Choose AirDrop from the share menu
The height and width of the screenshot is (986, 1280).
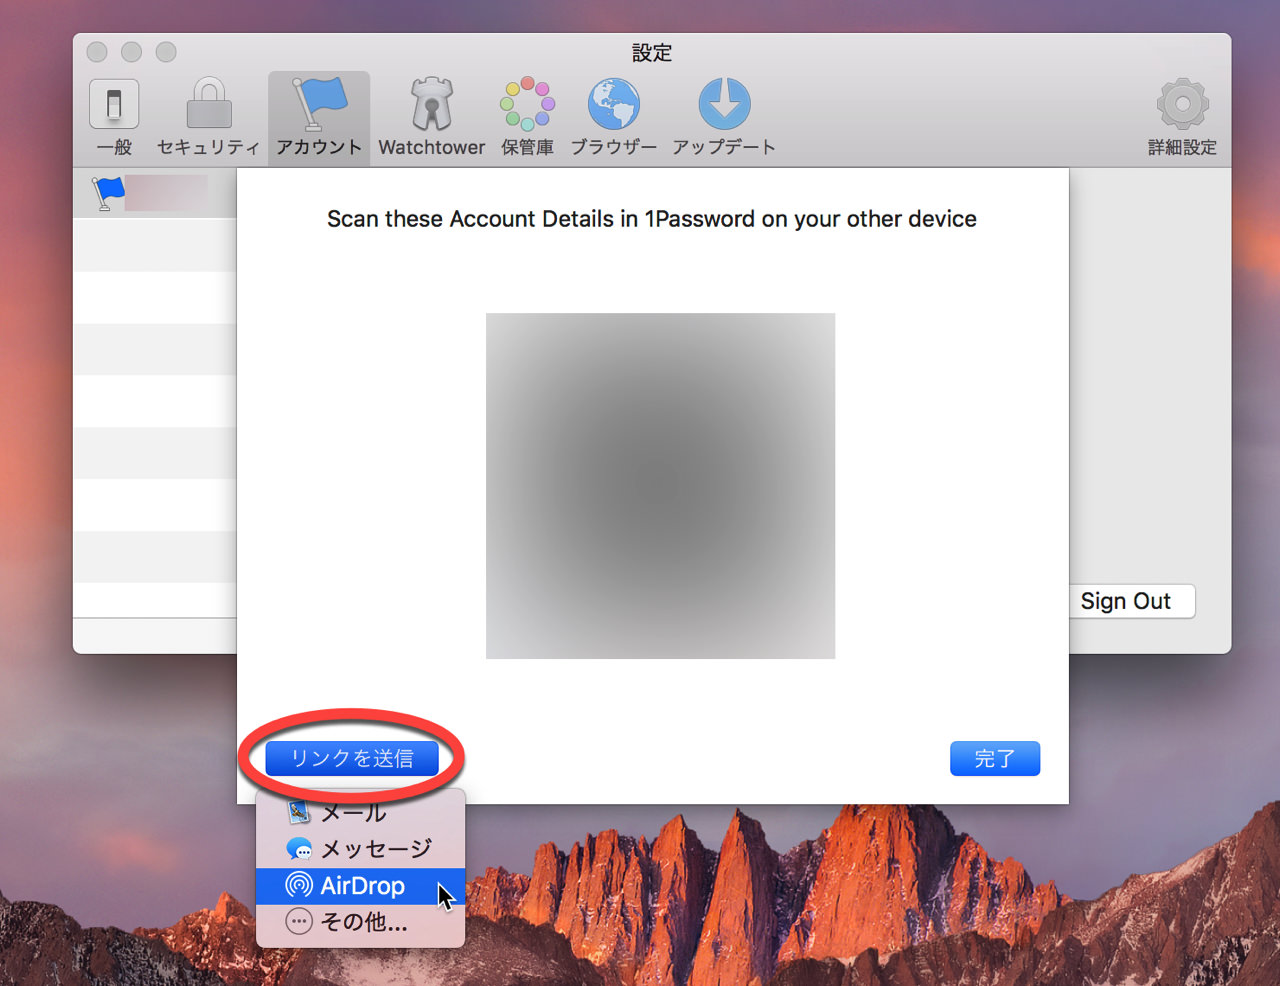[x=360, y=885]
